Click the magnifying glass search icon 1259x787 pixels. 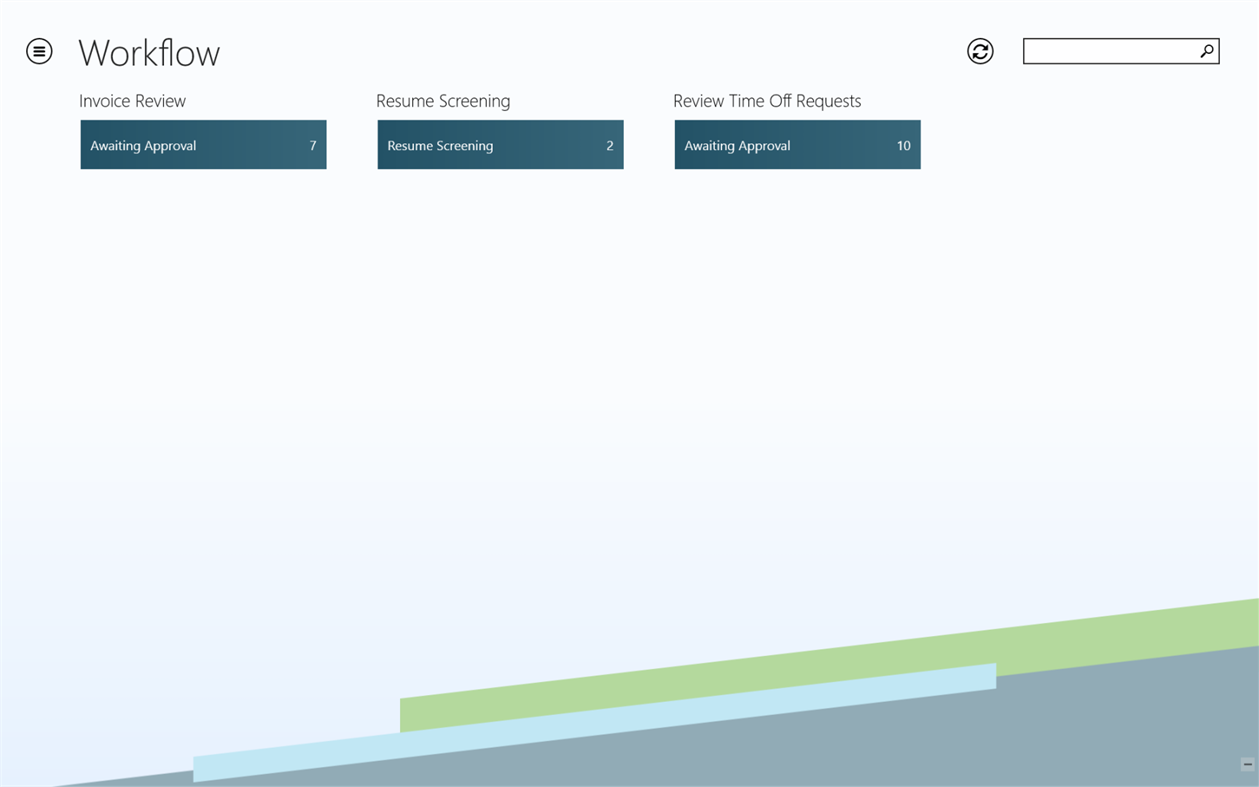click(1207, 49)
